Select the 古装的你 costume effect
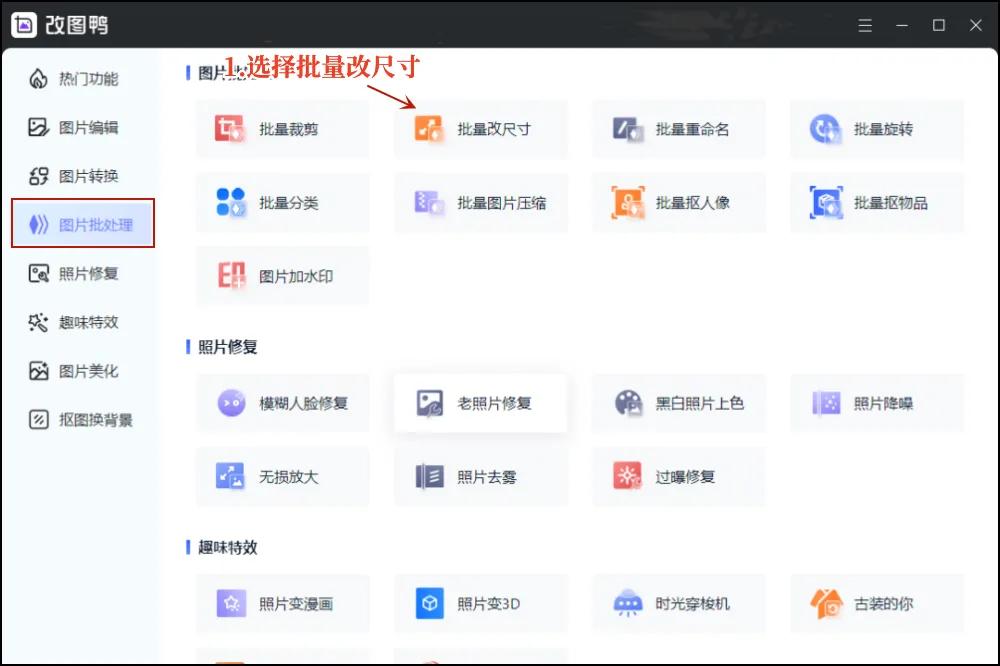The width and height of the screenshot is (1000, 666). point(877,603)
